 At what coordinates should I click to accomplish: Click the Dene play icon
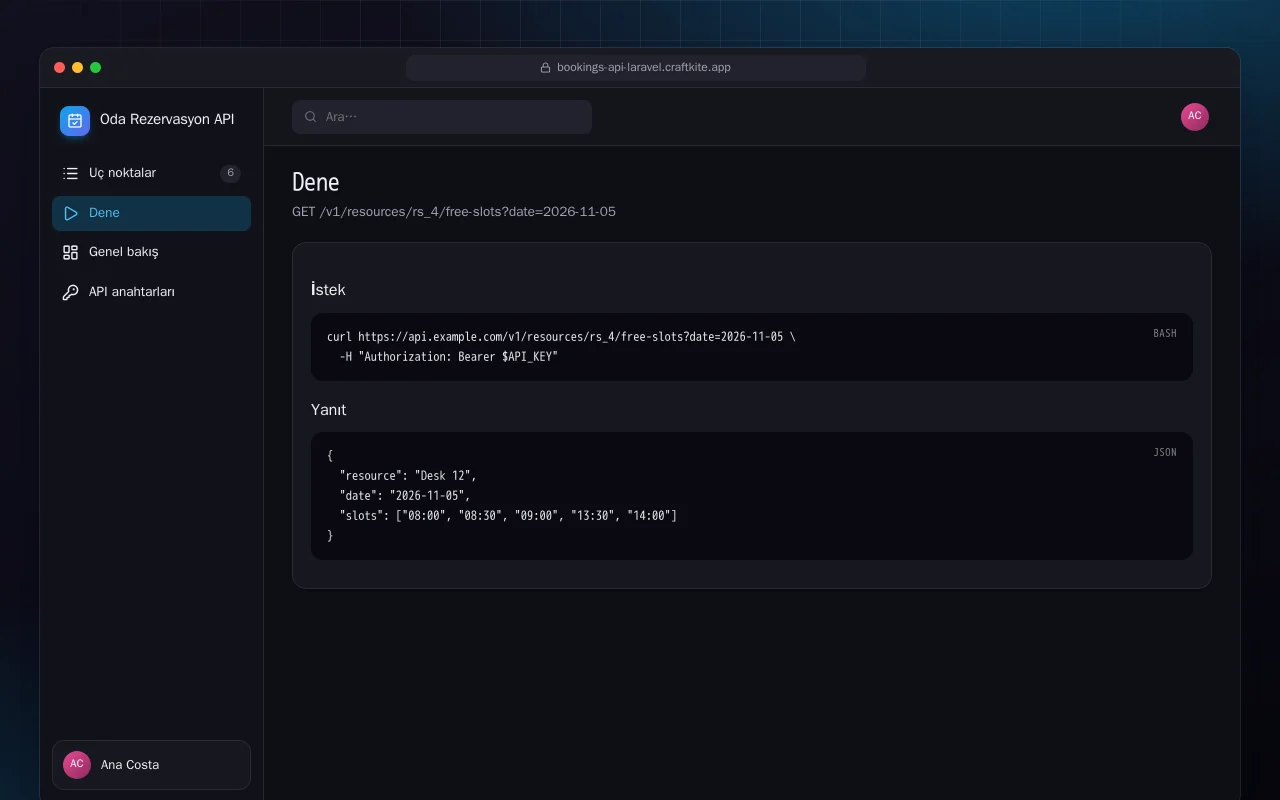point(70,213)
